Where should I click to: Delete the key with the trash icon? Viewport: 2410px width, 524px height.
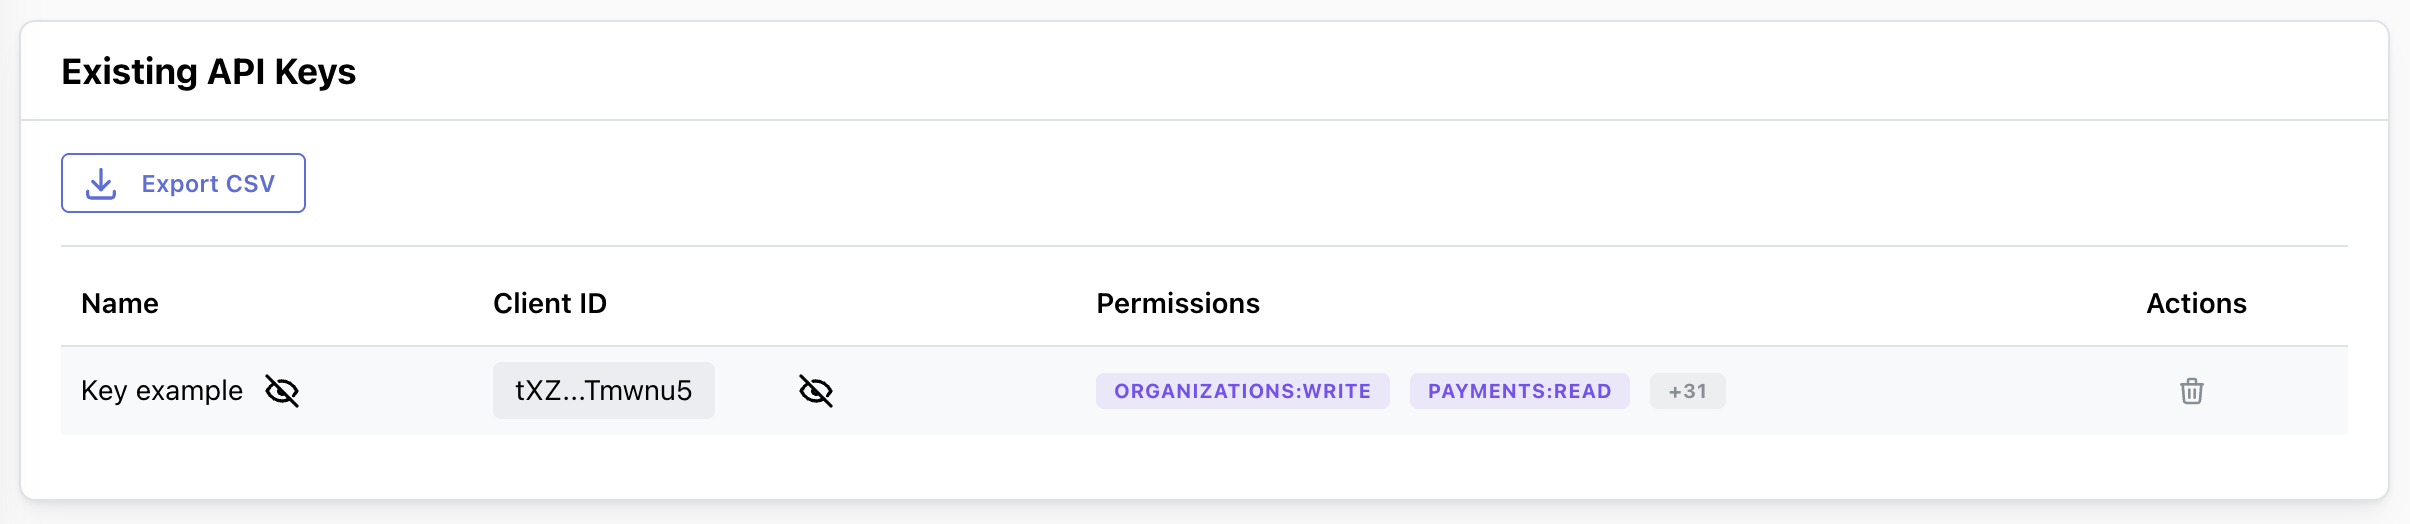pos(2192,391)
